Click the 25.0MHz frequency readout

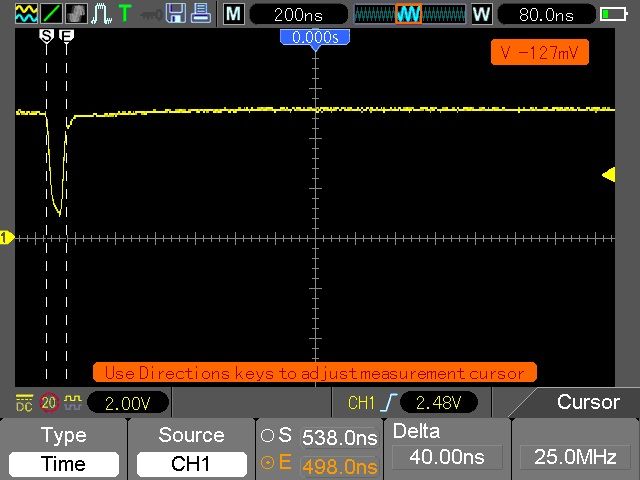tap(575, 457)
